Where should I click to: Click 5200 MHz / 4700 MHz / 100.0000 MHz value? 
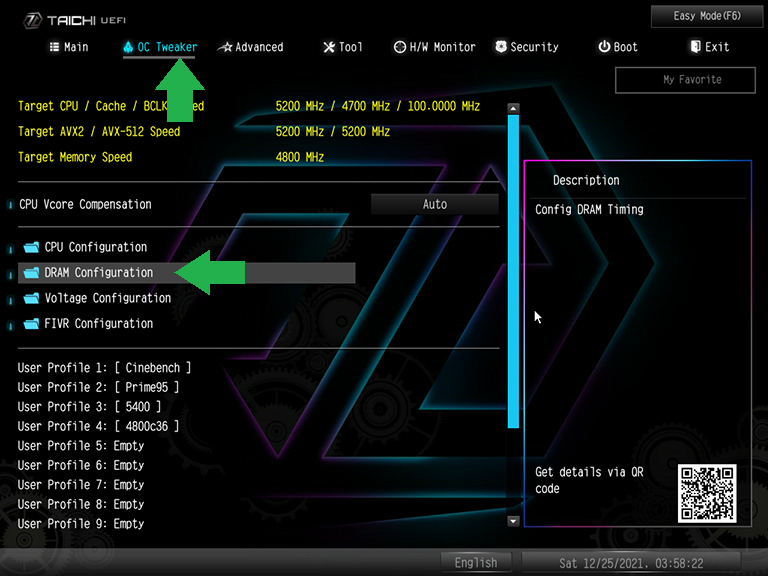click(378, 106)
